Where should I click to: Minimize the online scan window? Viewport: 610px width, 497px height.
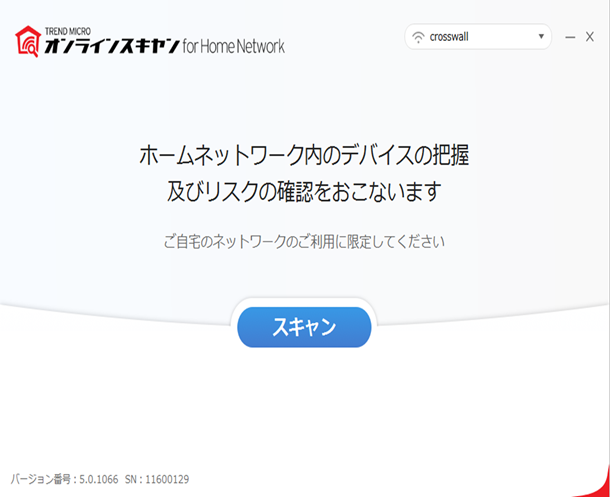(570, 37)
